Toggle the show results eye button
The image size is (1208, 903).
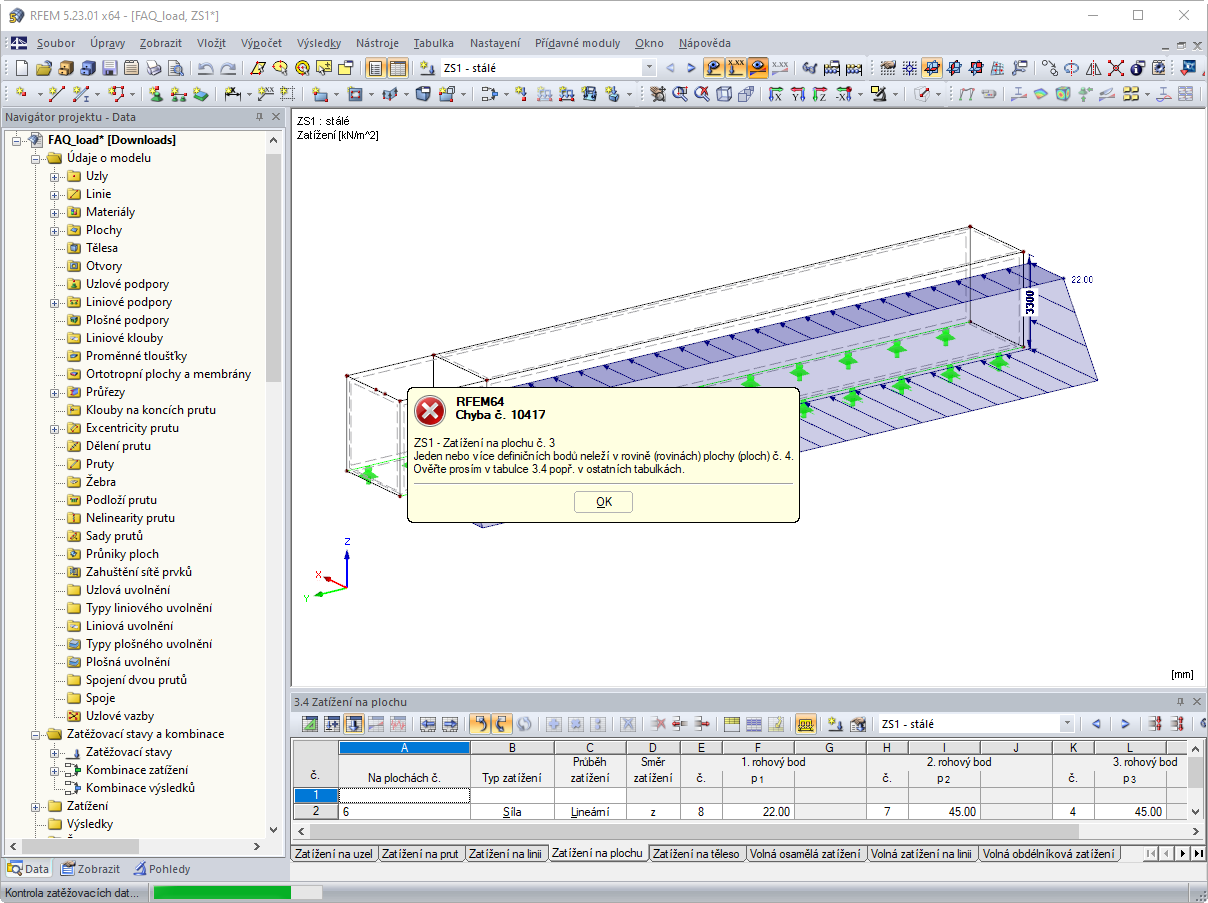point(758,68)
